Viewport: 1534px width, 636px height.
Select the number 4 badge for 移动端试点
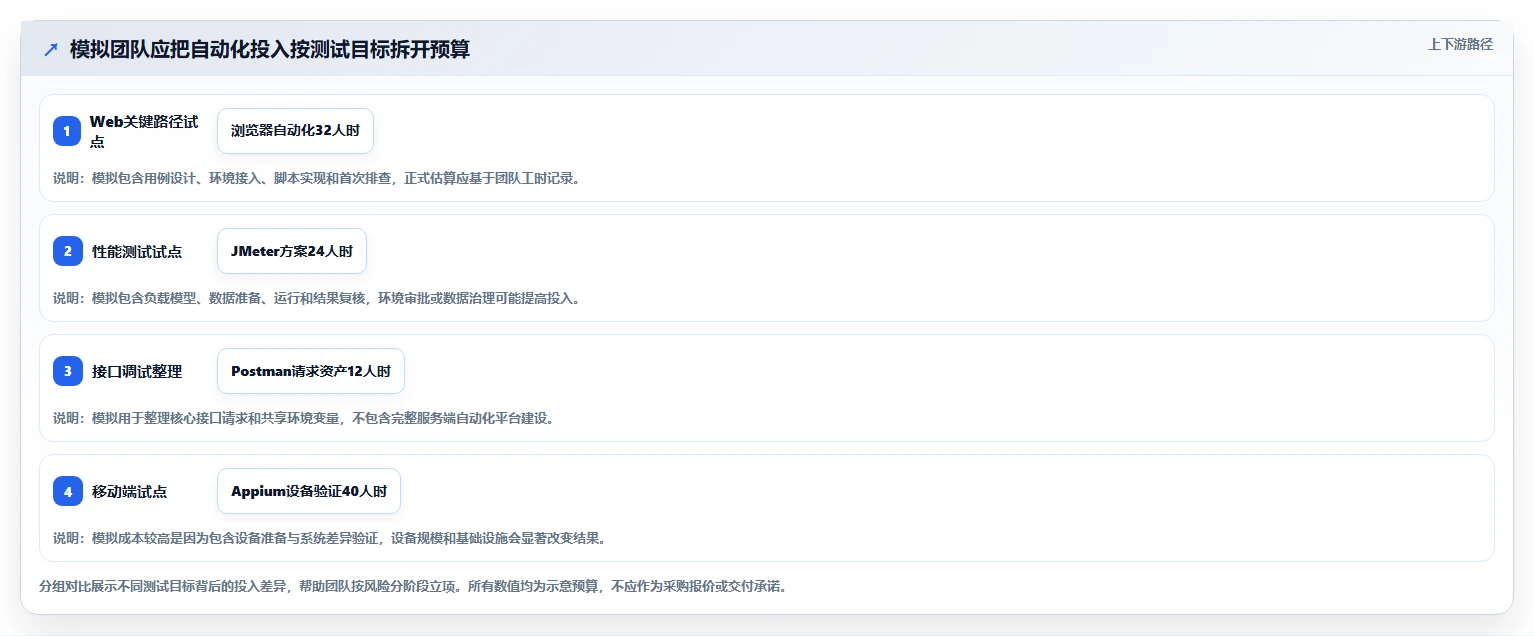pos(67,491)
